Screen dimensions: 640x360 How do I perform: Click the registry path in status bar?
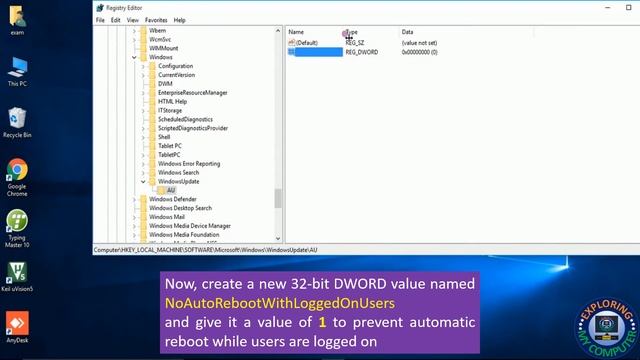[x=205, y=250]
